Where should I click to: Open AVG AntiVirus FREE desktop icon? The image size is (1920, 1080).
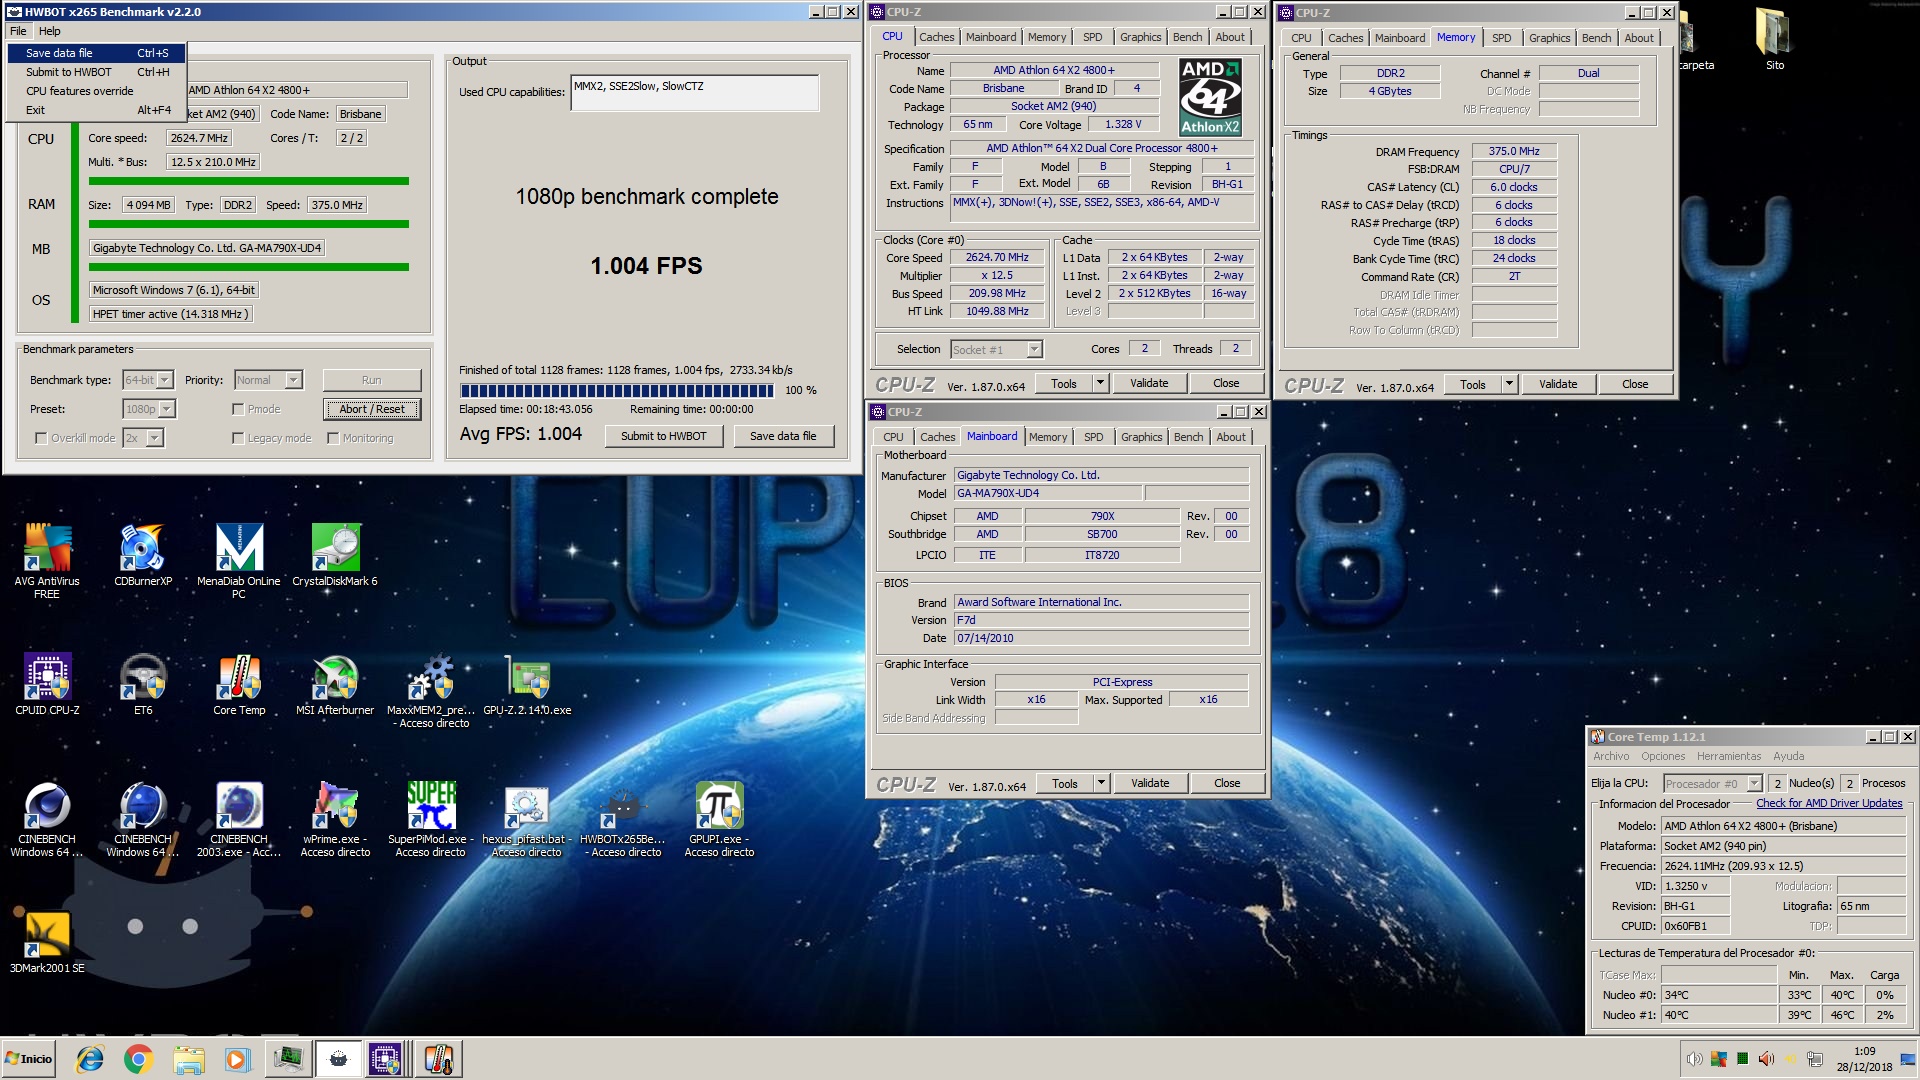pyautogui.click(x=47, y=560)
